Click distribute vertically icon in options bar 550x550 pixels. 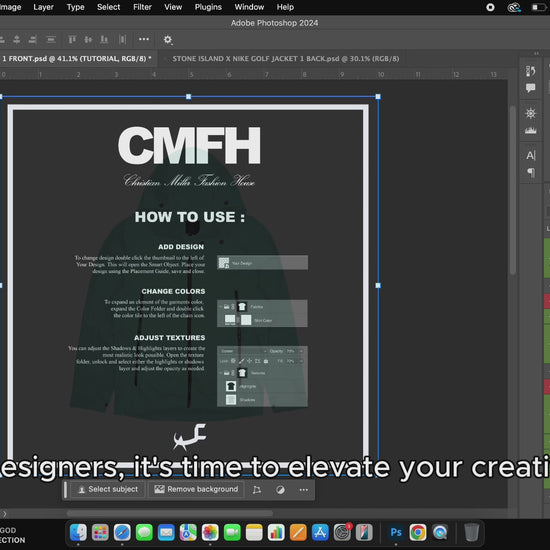(51, 40)
